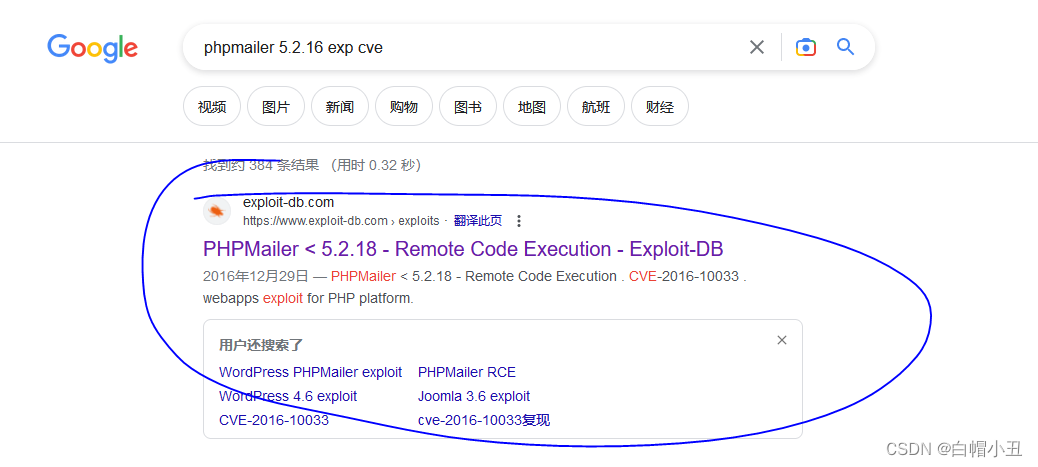Image resolution: width=1038 pixels, height=467 pixels.
Task: Open PHPMailer < 5.2.18 Remote Code Execution result
Action: point(463,249)
